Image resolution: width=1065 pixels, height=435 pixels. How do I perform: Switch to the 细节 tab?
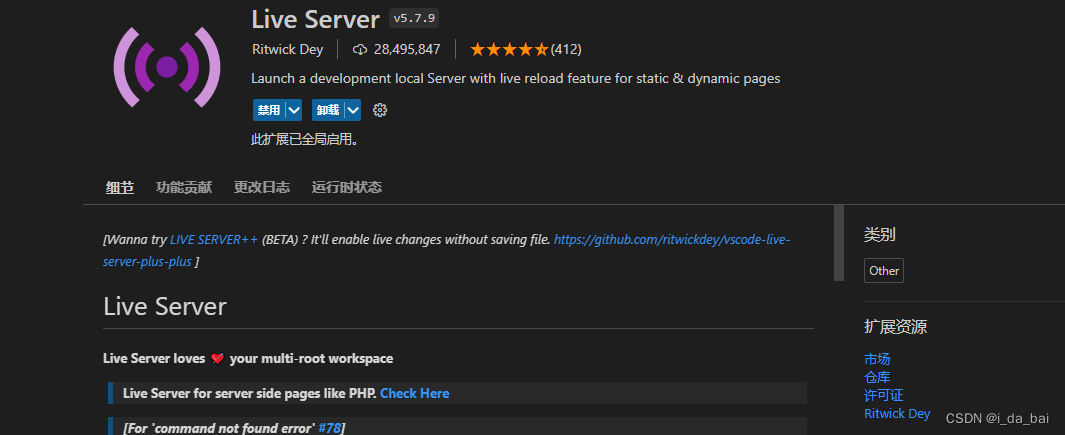click(120, 188)
